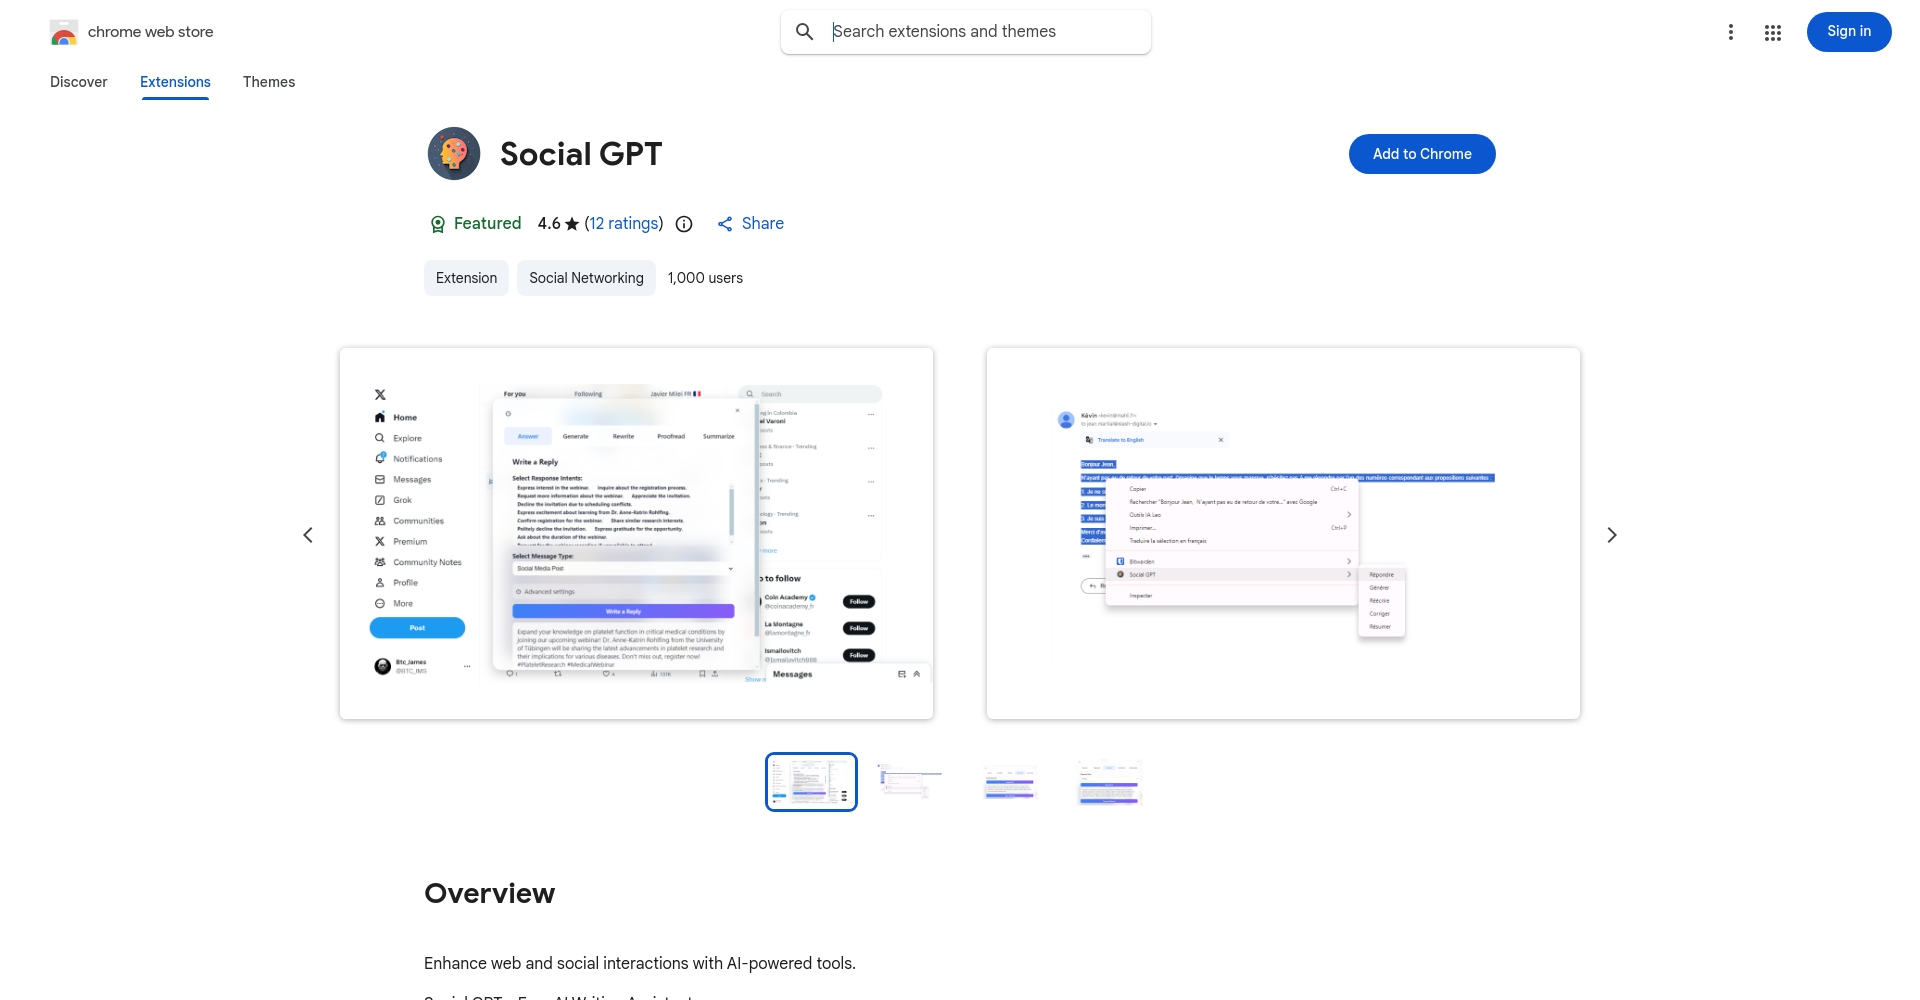
Task: Click the search magnifier icon
Action: click(x=804, y=32)
